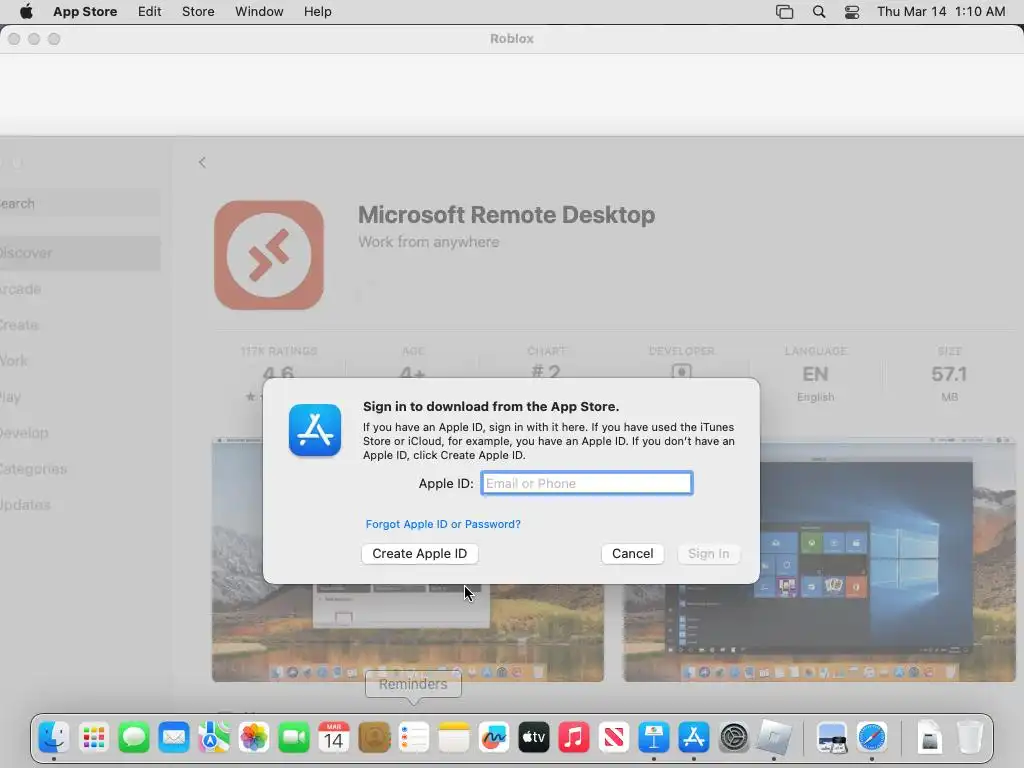The height and width of the screenshot is (768, 1024).
Task: Click the Microsoft Remote Desktop app icon
Action: pos(269,255)
